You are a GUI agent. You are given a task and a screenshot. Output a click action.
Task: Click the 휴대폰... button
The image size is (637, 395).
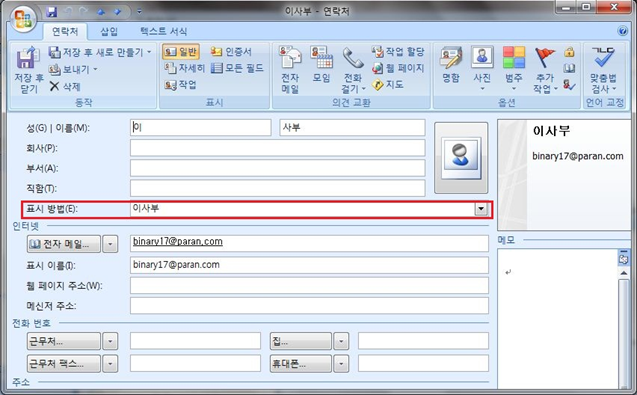click(301, 363)
